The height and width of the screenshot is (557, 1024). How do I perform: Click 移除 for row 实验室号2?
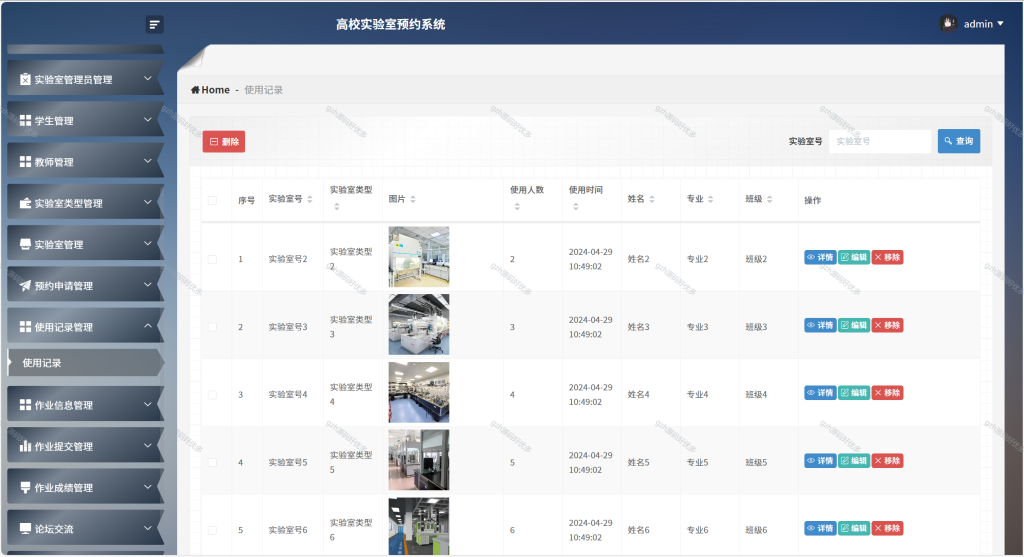pos(888,257)
